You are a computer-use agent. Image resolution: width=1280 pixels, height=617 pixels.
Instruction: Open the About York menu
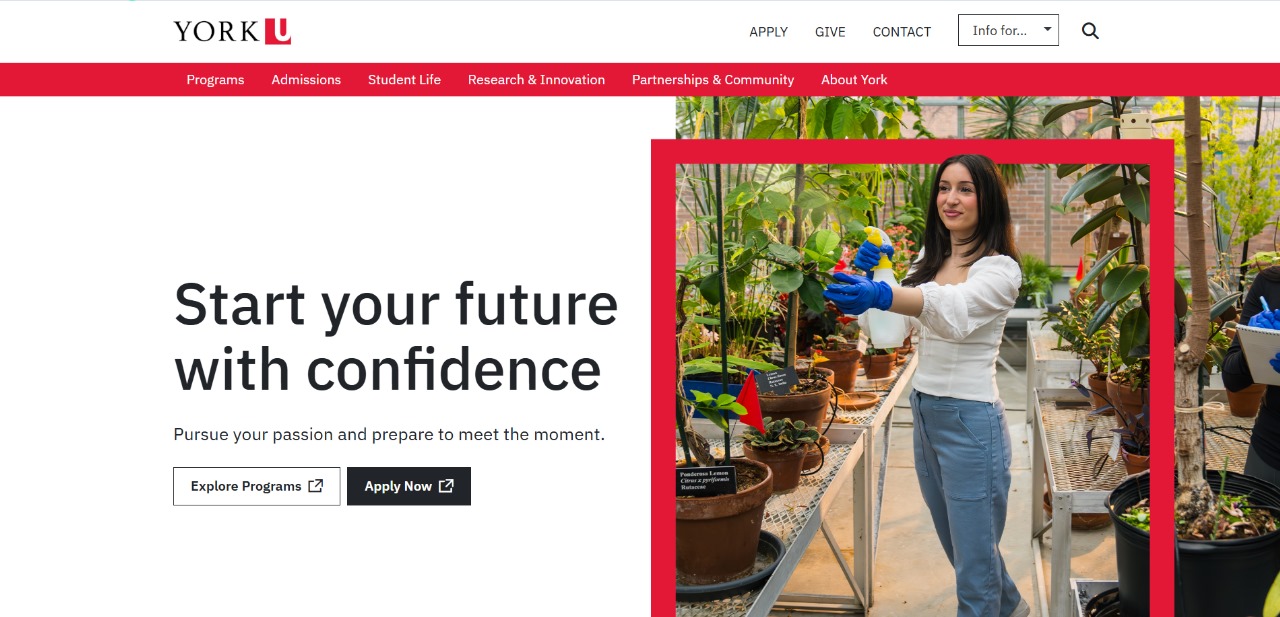854,80
